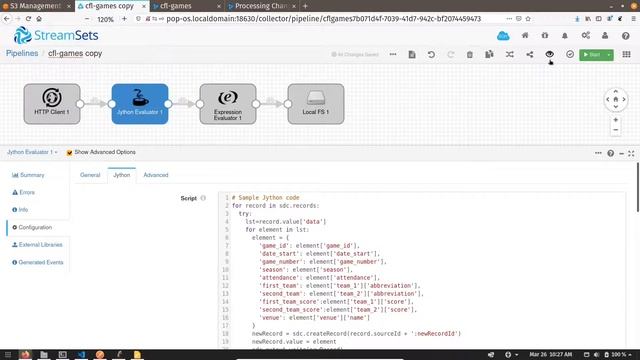Select the HTTP Client 1 stage
This screenshot has width=640, height=360.
[52, 104]
